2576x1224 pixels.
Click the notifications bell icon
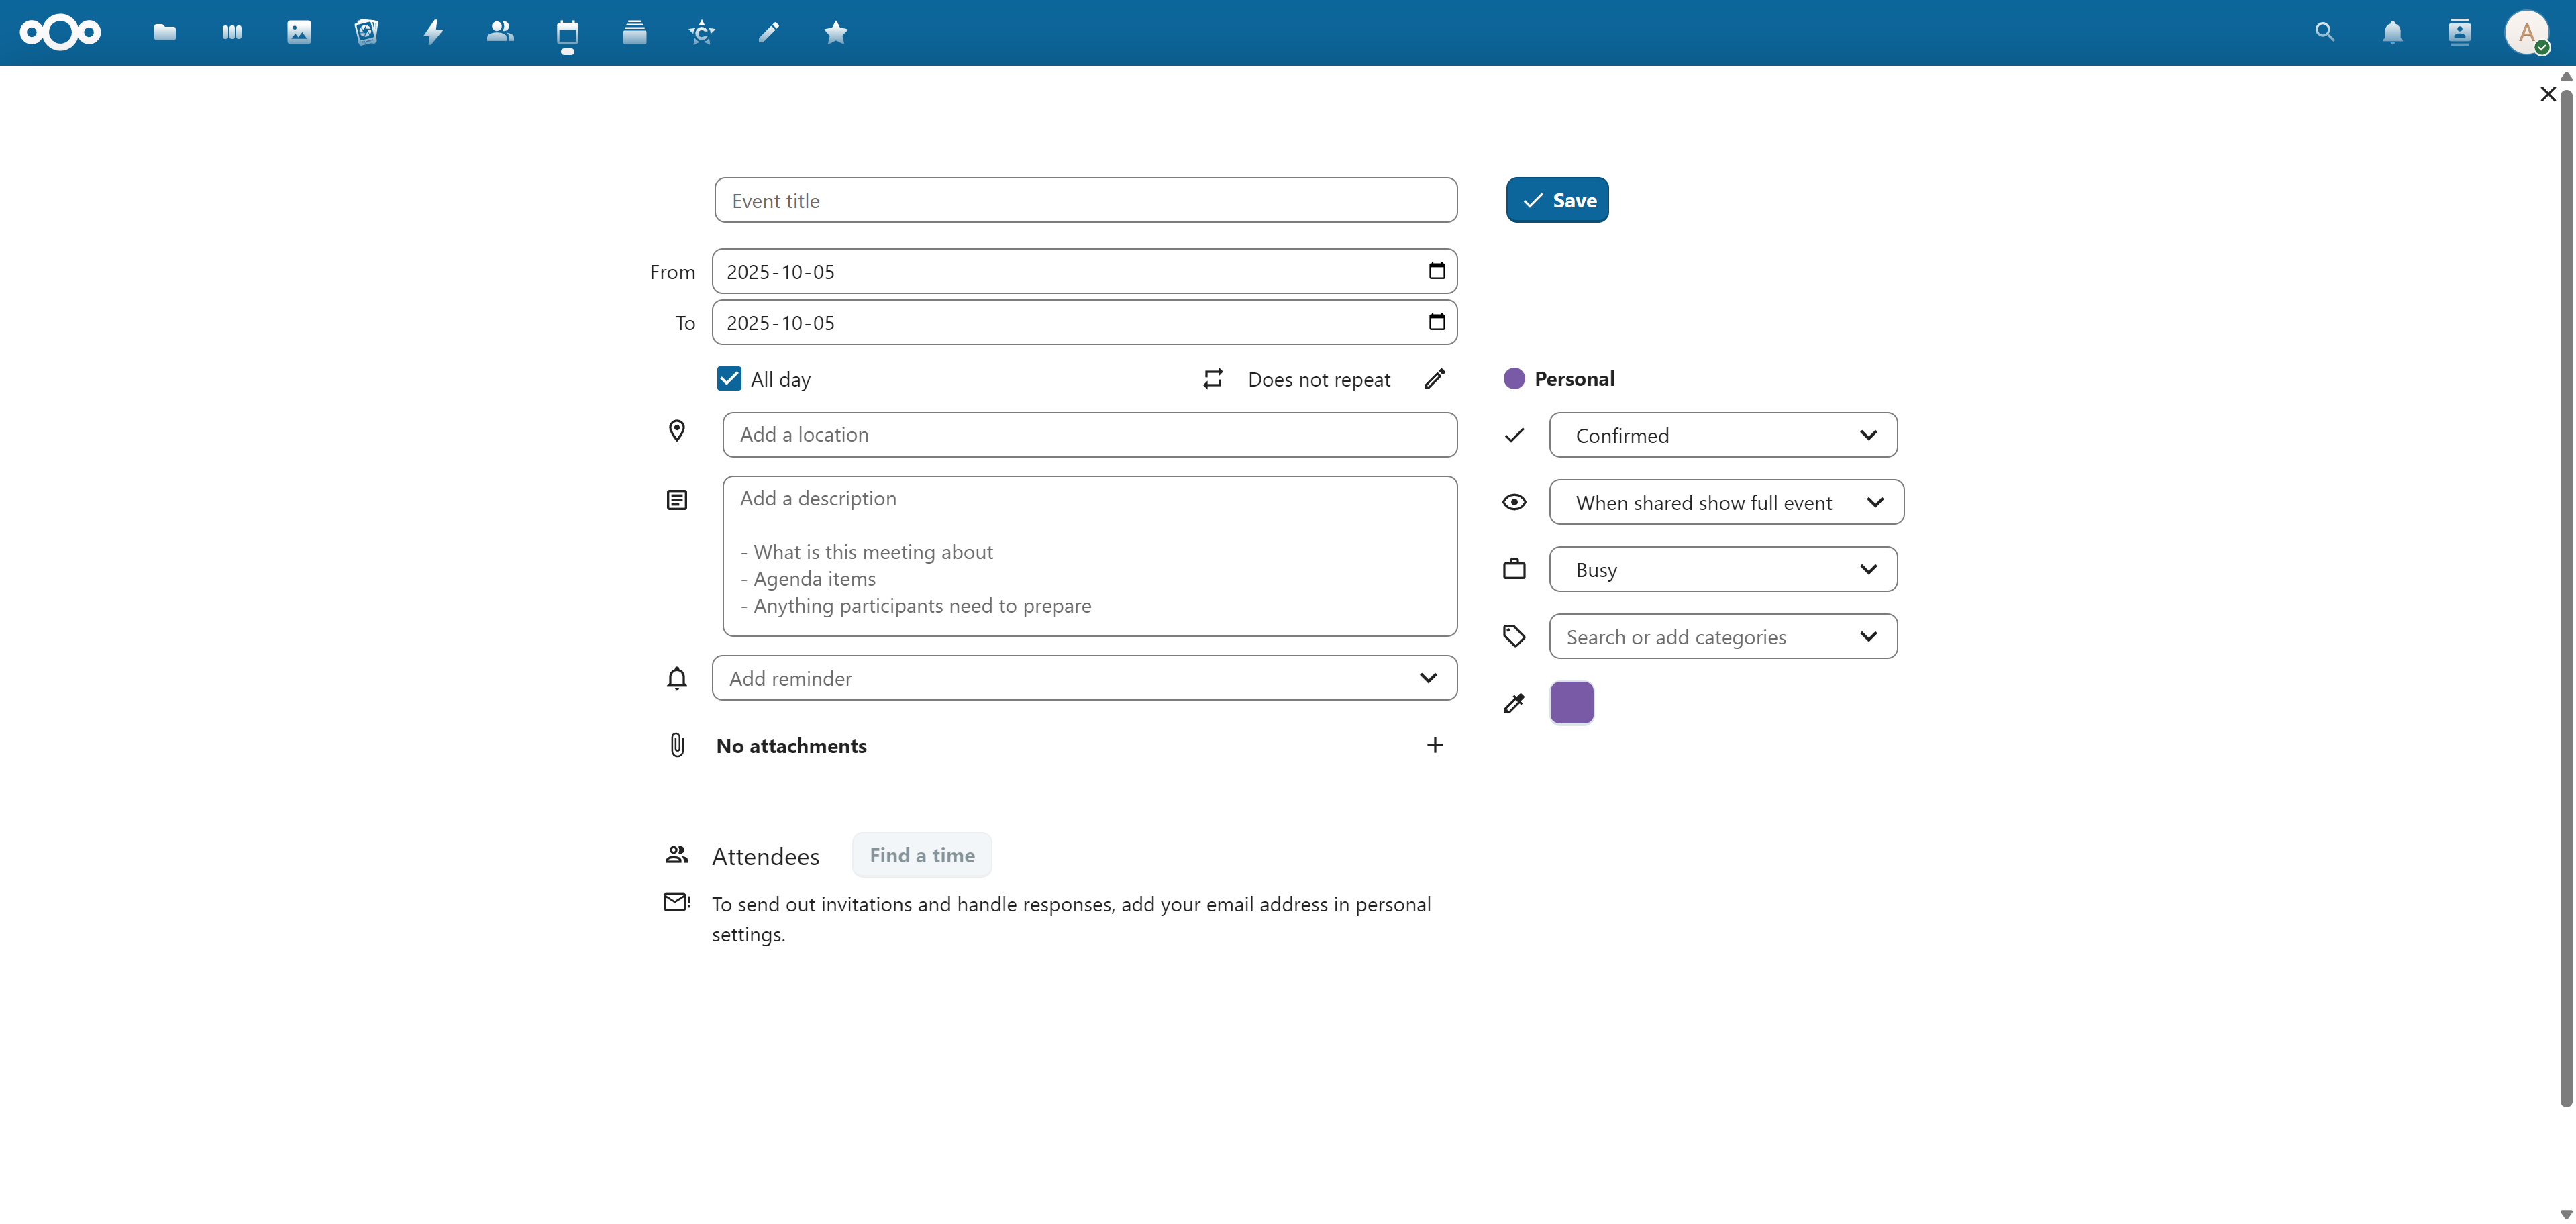(x=2392, y=33)
